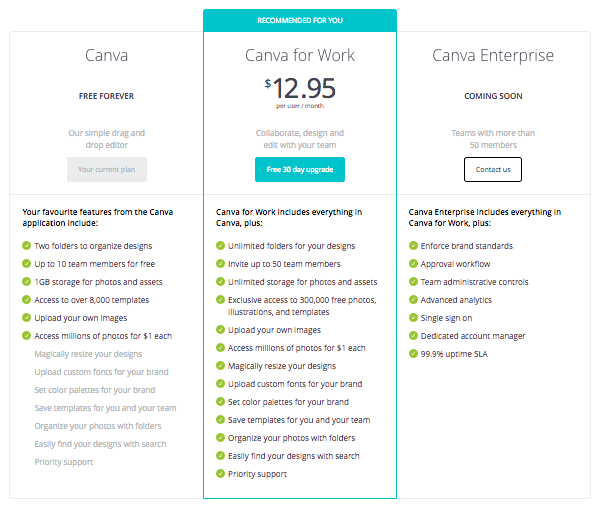This screenshot has width=604, height=510.
Task: Click check icon next to Priority support in Canva for Work
Action: point(220,474)
